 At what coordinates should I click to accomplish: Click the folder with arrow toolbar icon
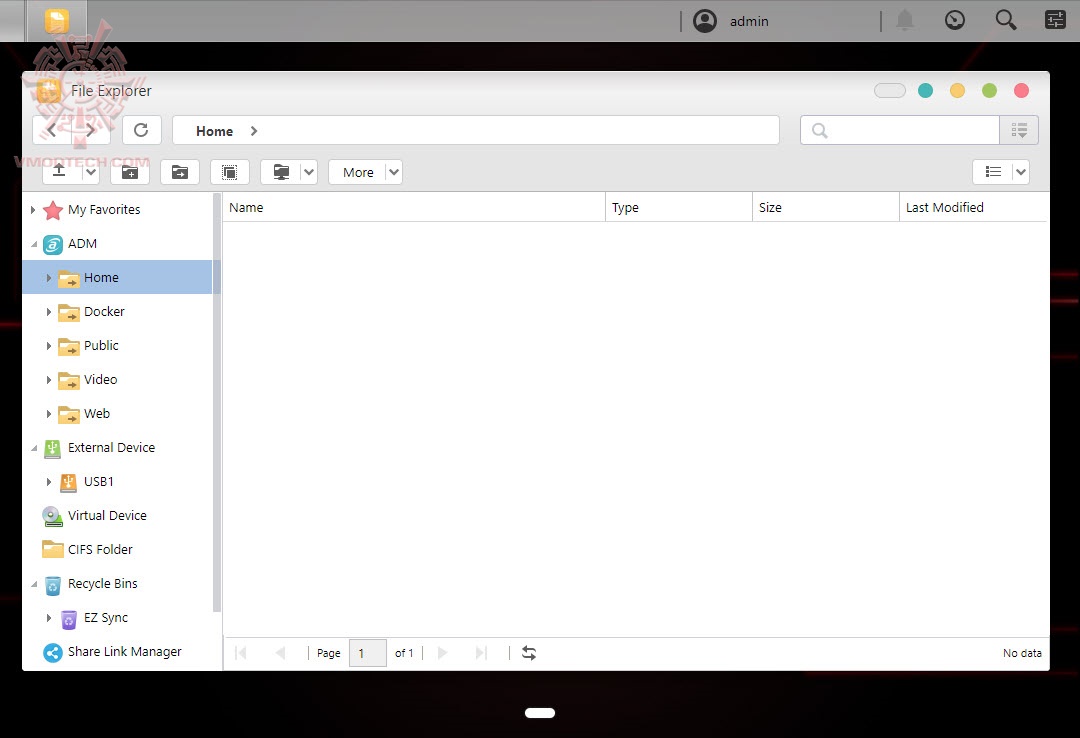[180, 172]
